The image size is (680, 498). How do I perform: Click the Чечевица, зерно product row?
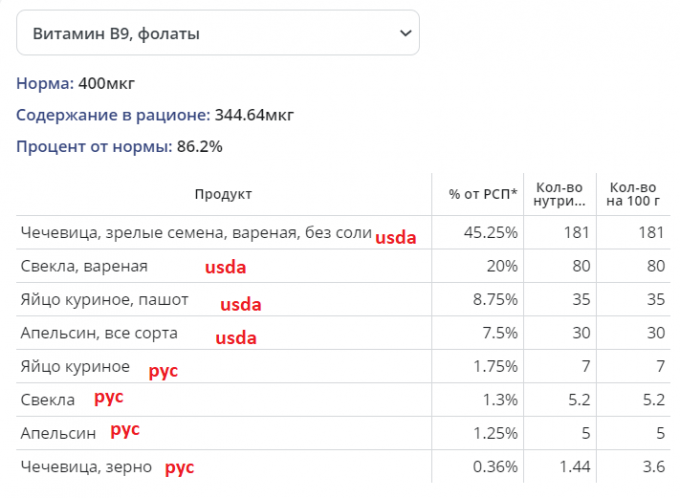[x=86, y=466]
